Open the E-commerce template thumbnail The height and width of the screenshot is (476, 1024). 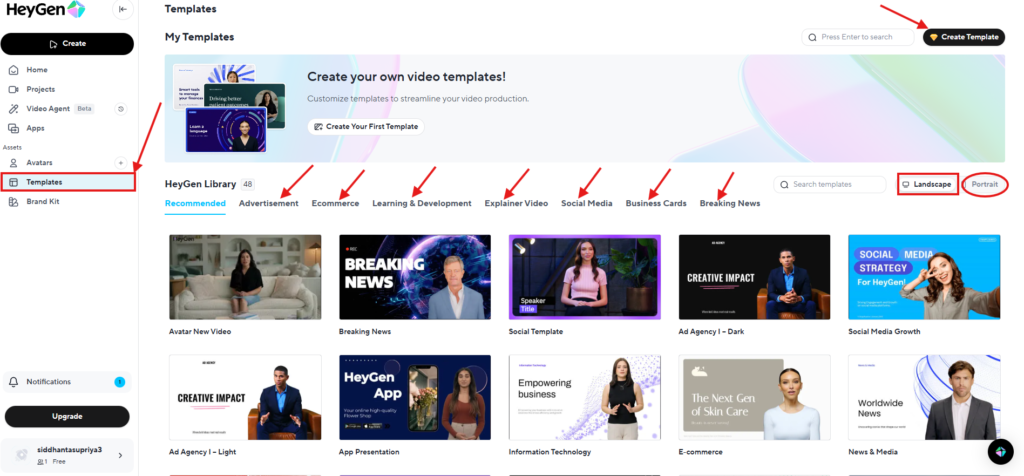(x=754, y=397)
